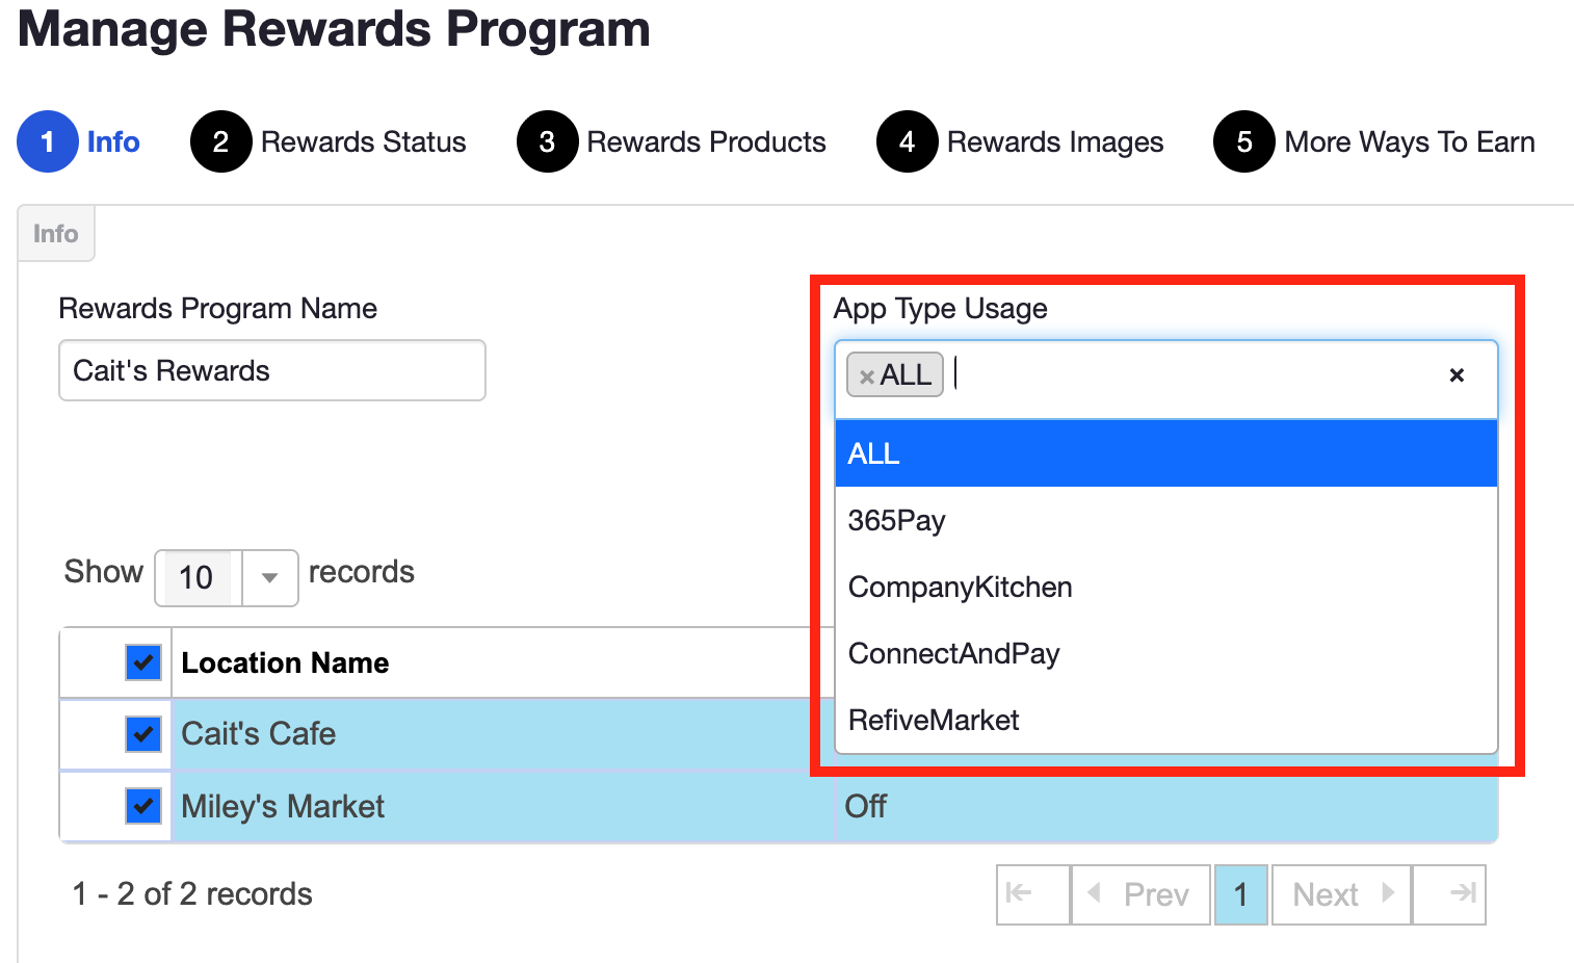Uncheck the select-all checkbox in table header
This screenshot has width=1574, height=963.
tap(143, 662)
